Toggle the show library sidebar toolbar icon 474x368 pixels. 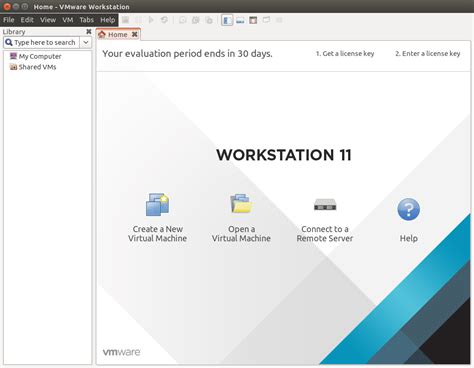coord(227,20)
